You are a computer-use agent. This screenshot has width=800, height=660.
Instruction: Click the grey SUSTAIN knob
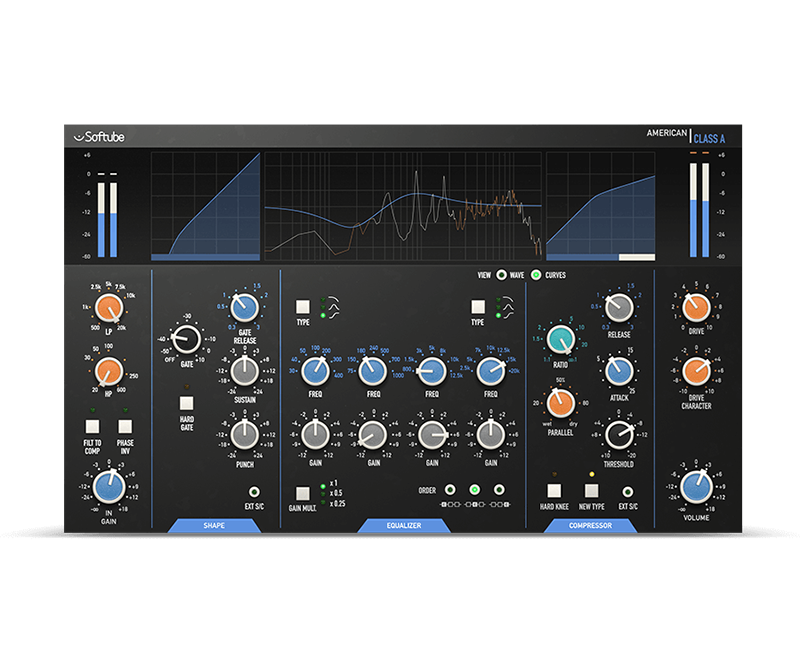[245, 371]
